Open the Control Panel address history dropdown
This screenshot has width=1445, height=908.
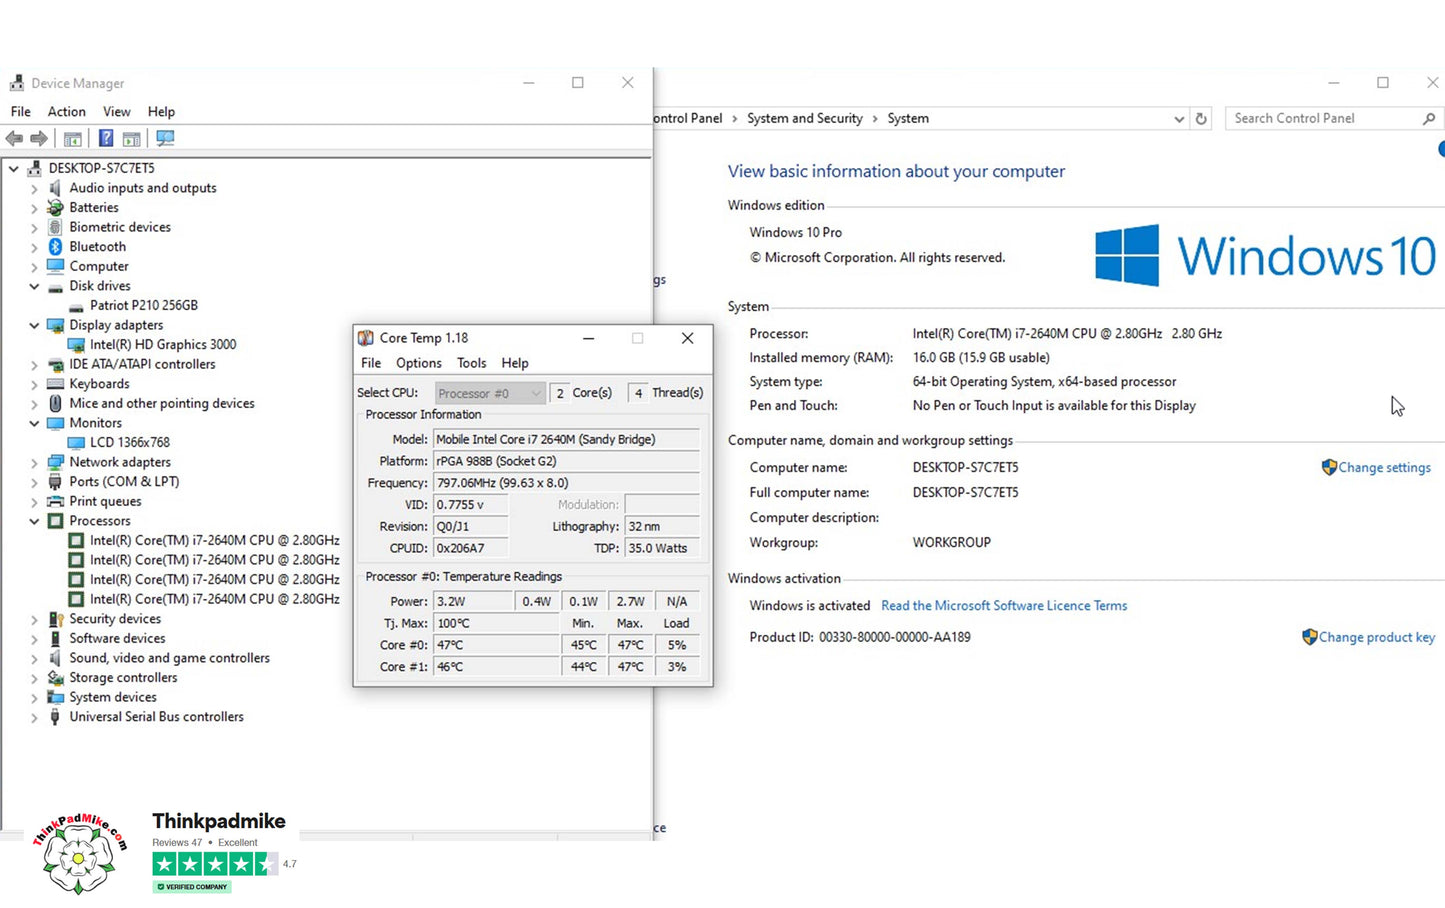(1179, 118)
